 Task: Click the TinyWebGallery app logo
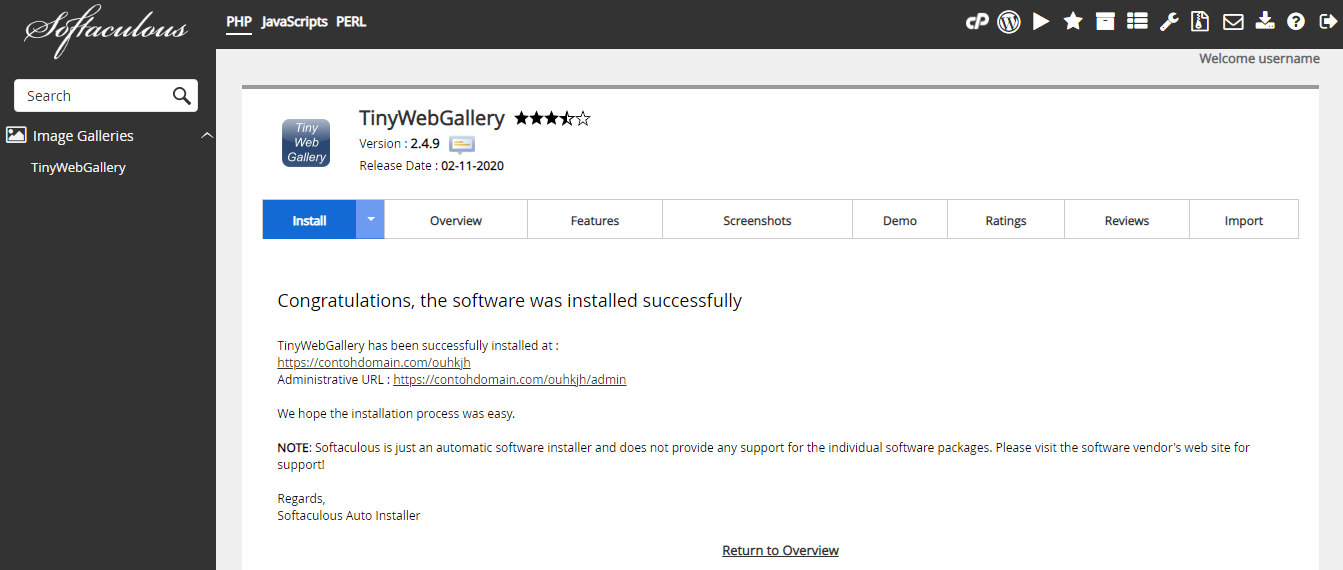tap(306, 143)
